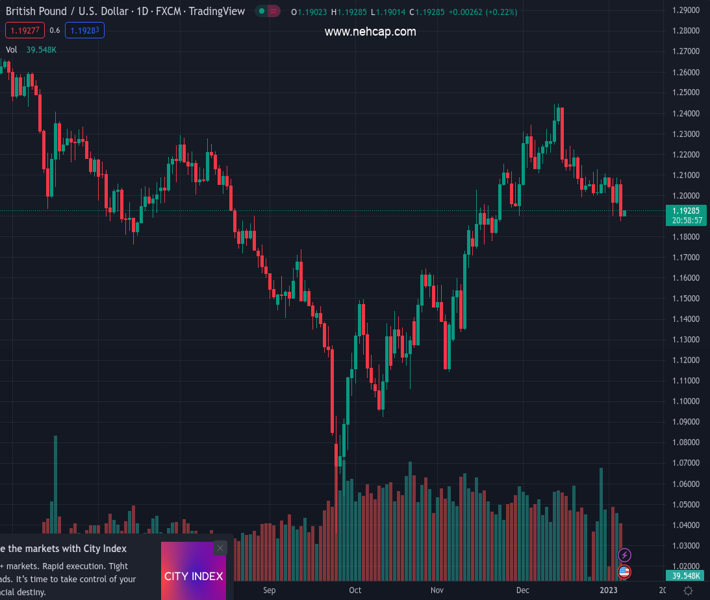Click the blue buy price 1.19287 button
710x600 pixels.
click(83, 31)
